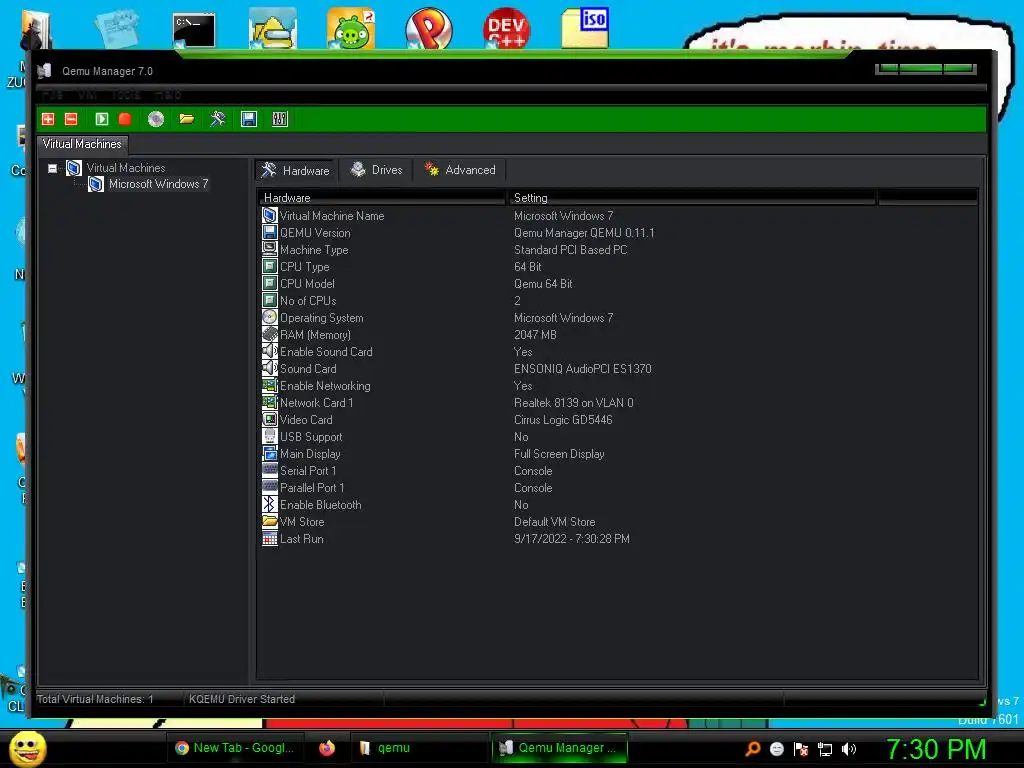
Task: Select the Parallel Port 1 row
Action: tap(618, 487)
